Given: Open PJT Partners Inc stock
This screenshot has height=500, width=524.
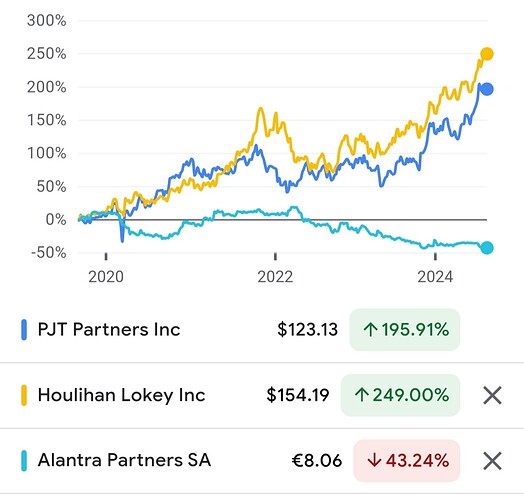Looking at the screenshot, I should pos(109,330).
